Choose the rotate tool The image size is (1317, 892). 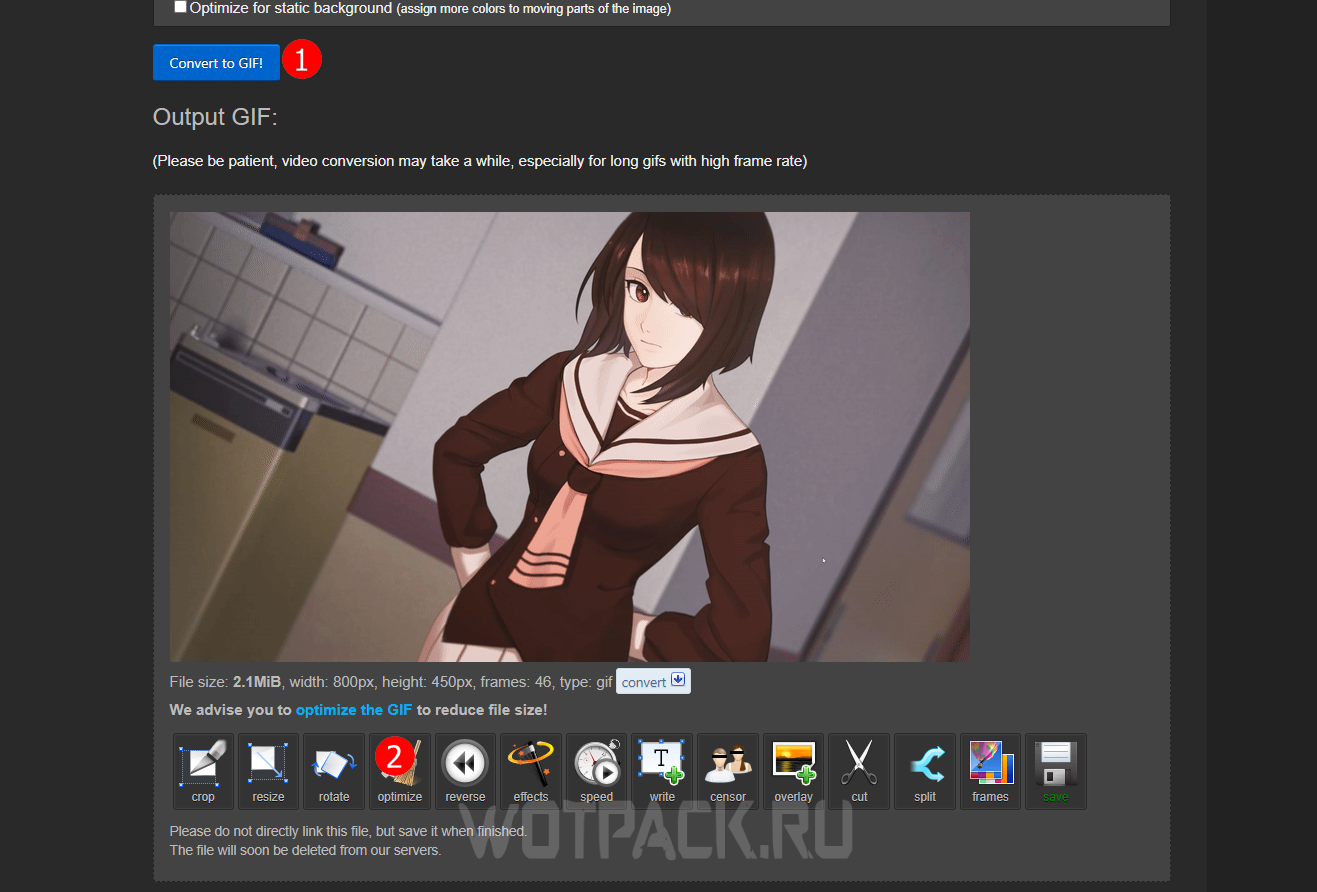tap(334, 770)
